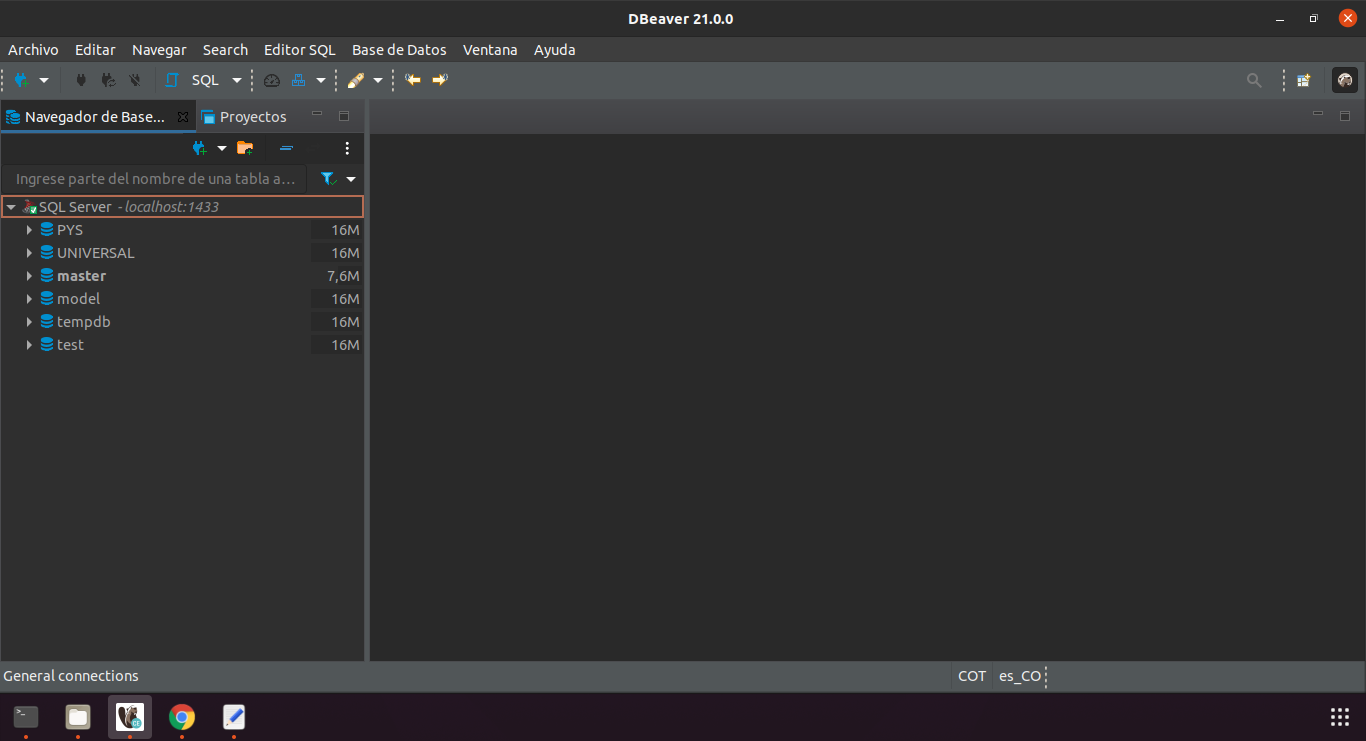The height and width of the screenshot is (741, 1366).
Task: Open the SQL button dropdown arrow
Action: 237,80
